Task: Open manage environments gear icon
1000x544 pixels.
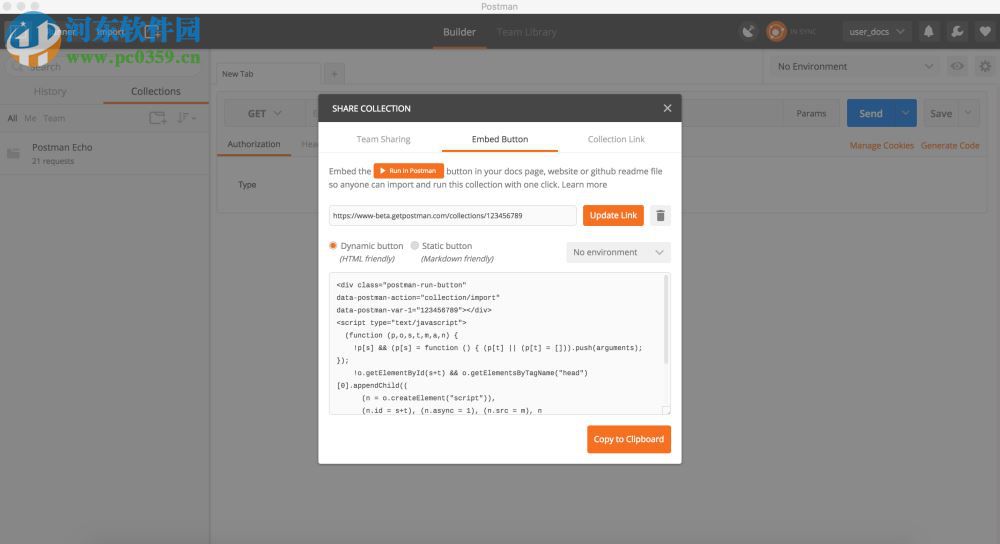Action: [985, 66]
